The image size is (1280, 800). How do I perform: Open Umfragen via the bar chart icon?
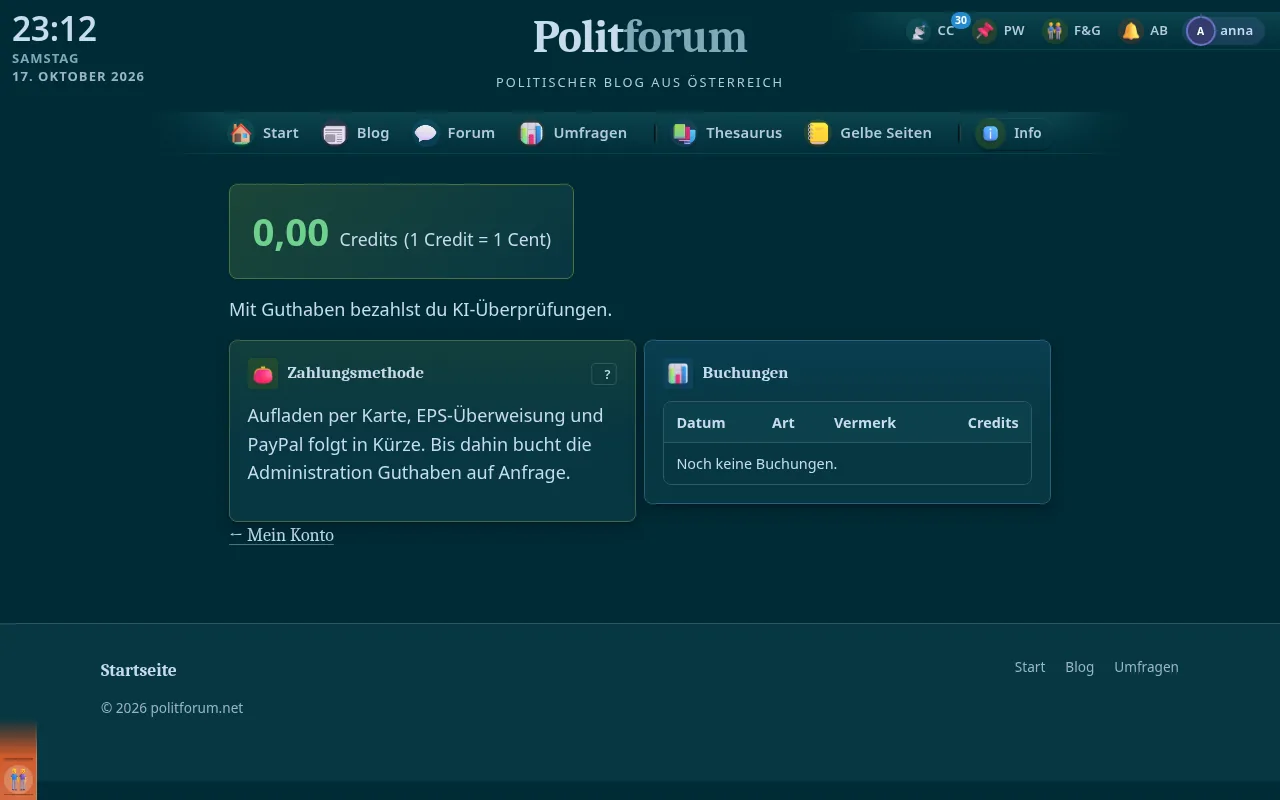click(531, 133)
